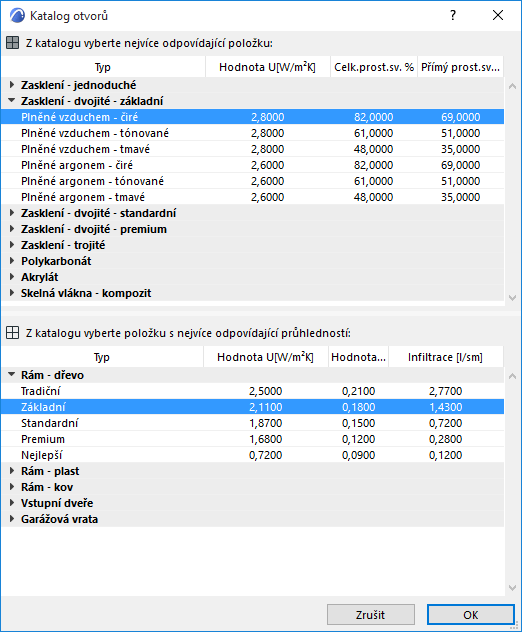Expand Akrylát group

(12, 276)
